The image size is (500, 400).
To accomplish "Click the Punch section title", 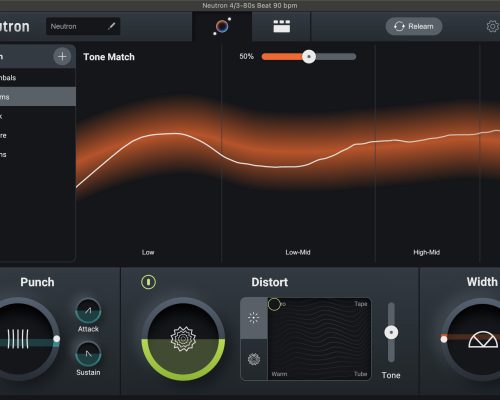I will pyautogui.click(x=37, y=282).
